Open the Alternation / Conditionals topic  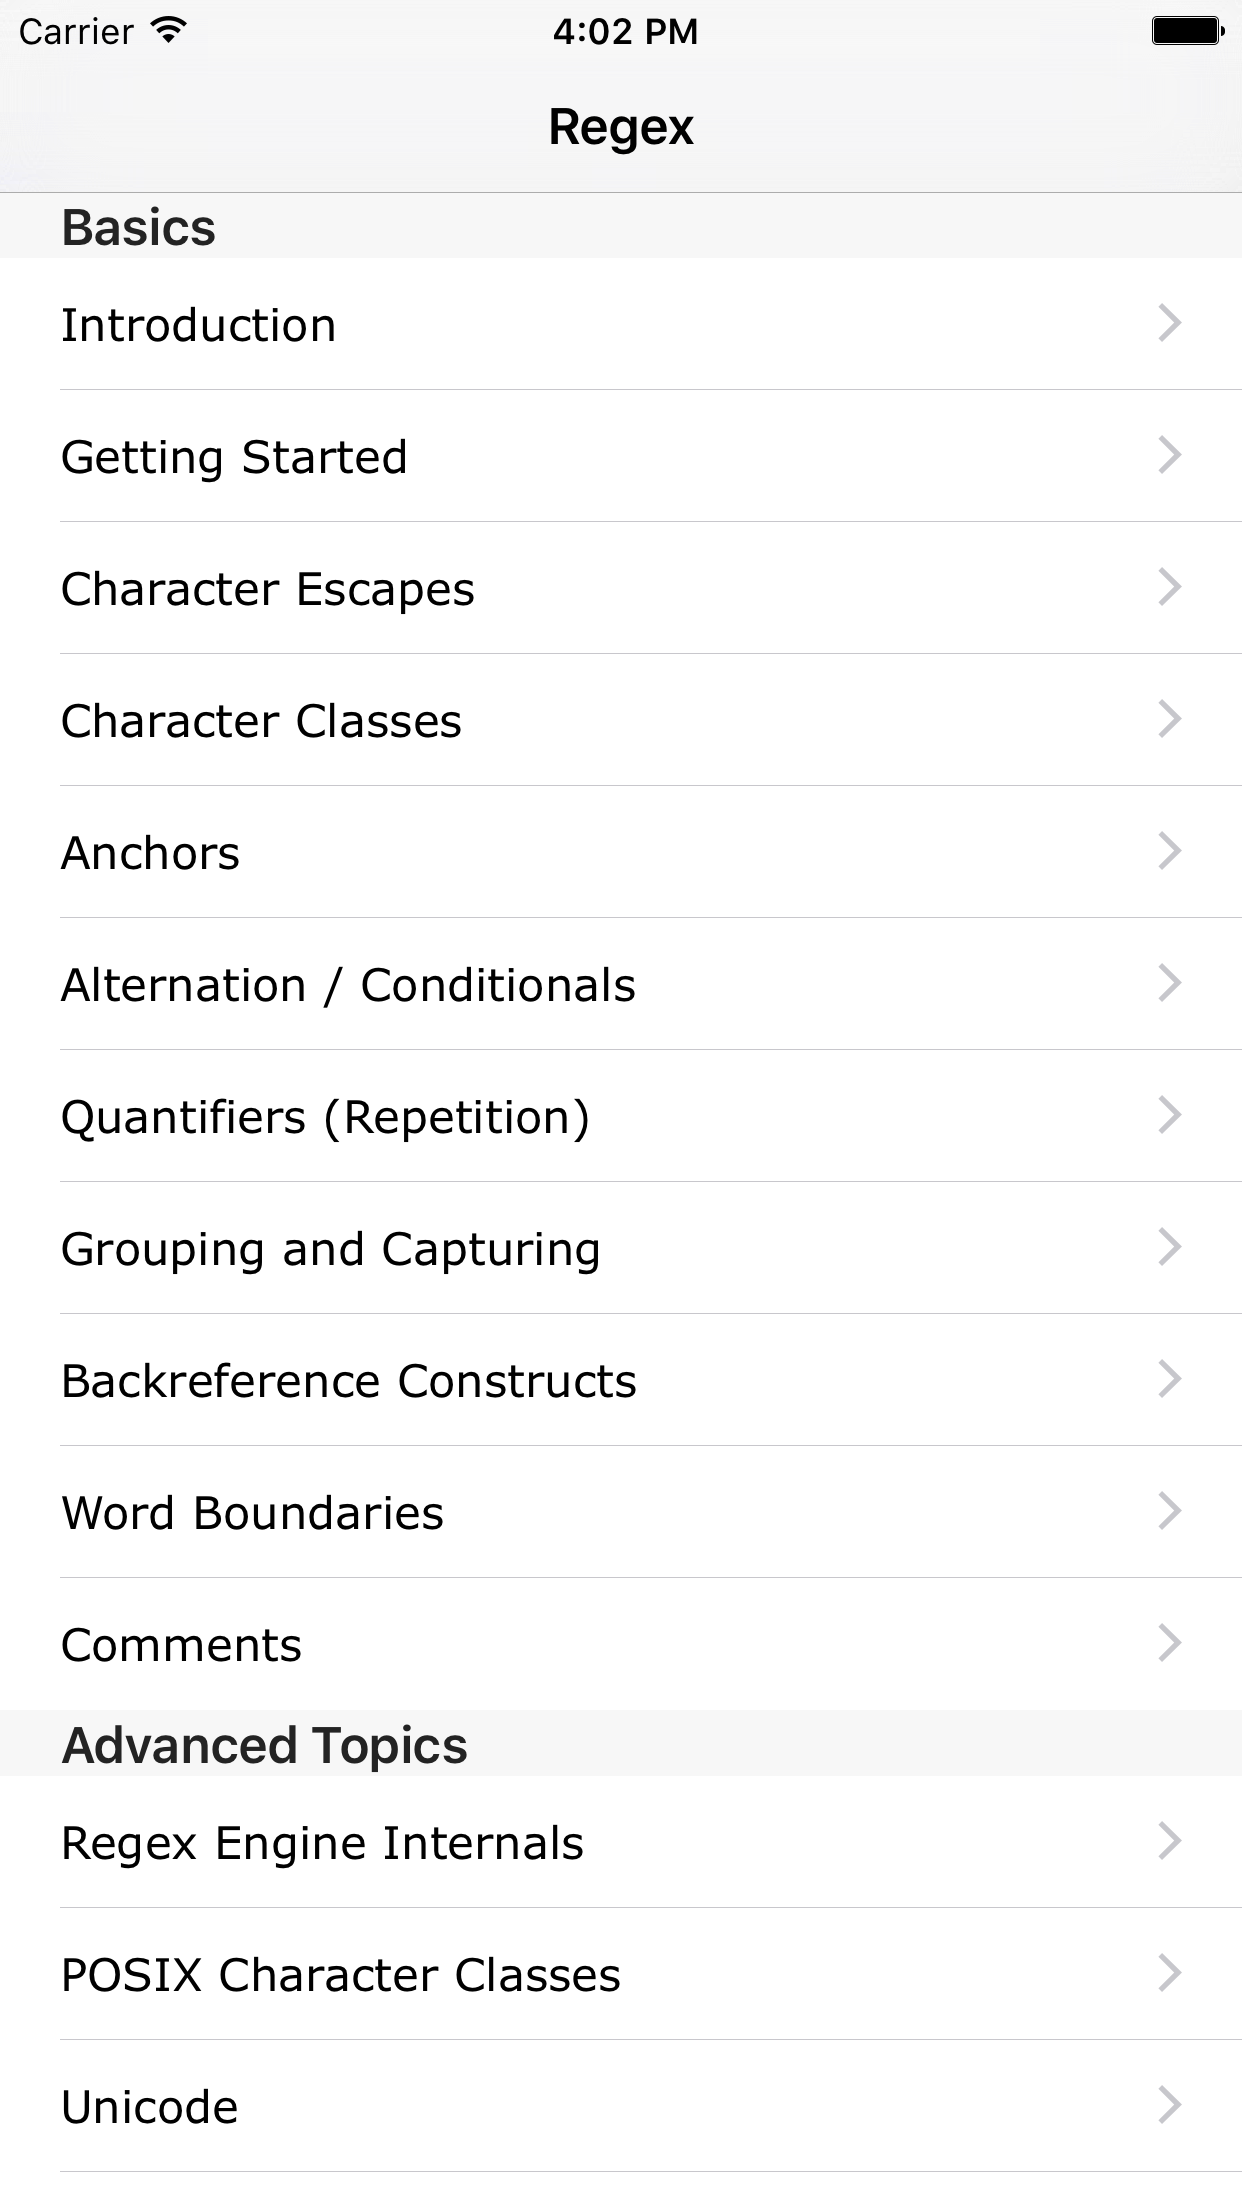click(348, 985)
